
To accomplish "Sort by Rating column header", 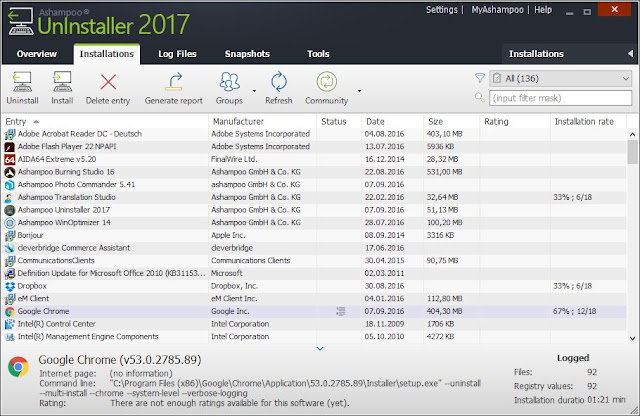I will (x=496, y=121).
